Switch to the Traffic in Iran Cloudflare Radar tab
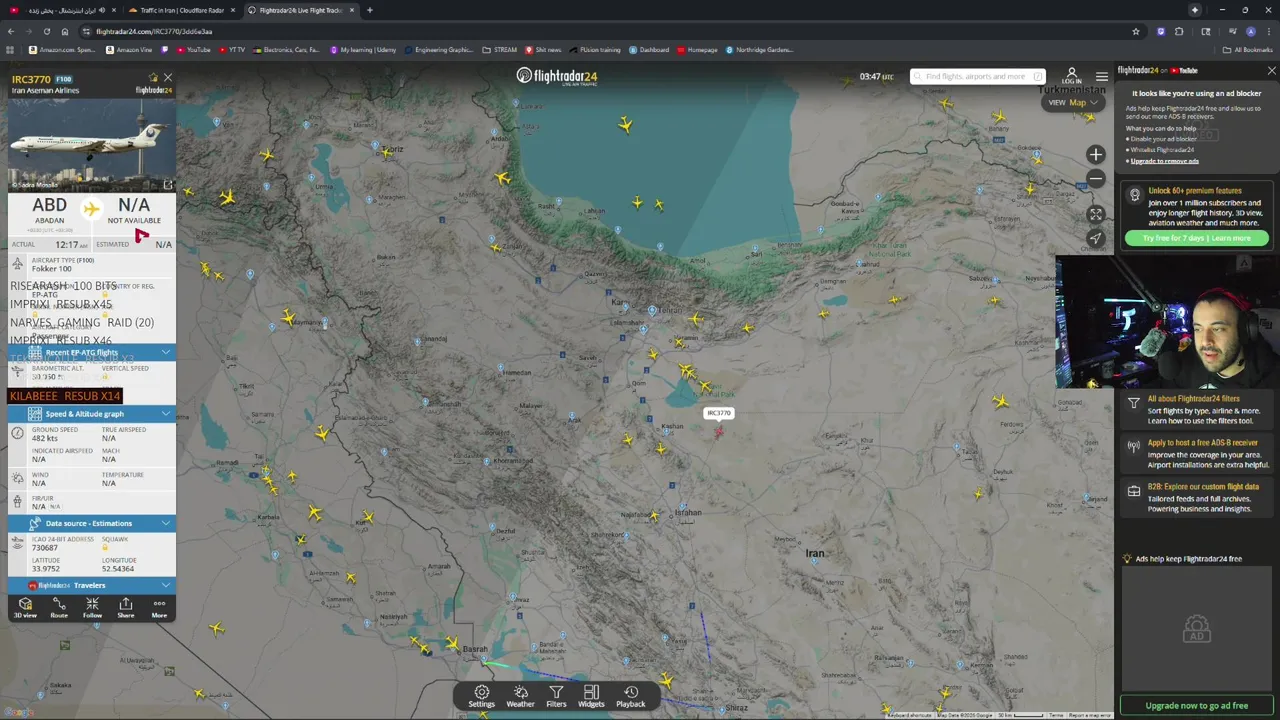The image size is (1280, 720). (182, 10)
